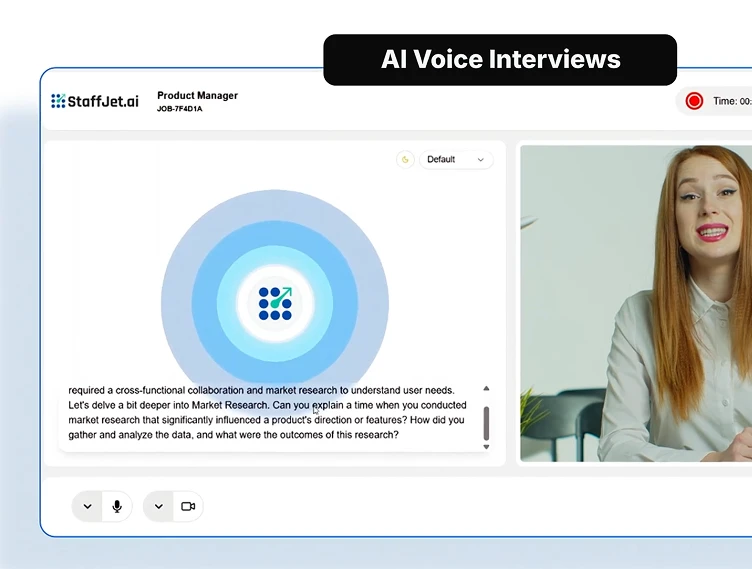Click the JOB-7F4D1A job ID

tap(179, 109)
